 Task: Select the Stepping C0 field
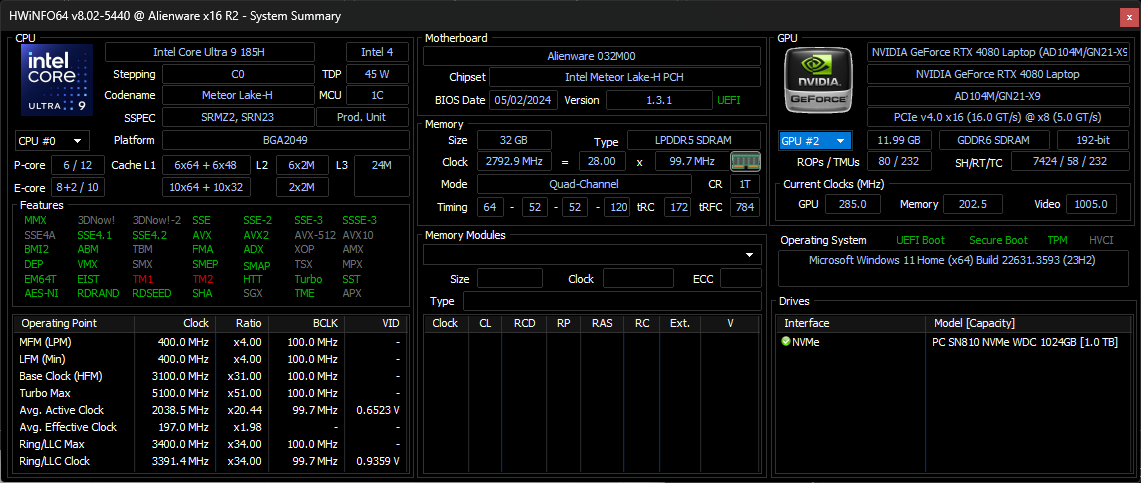tap(238, 74)
